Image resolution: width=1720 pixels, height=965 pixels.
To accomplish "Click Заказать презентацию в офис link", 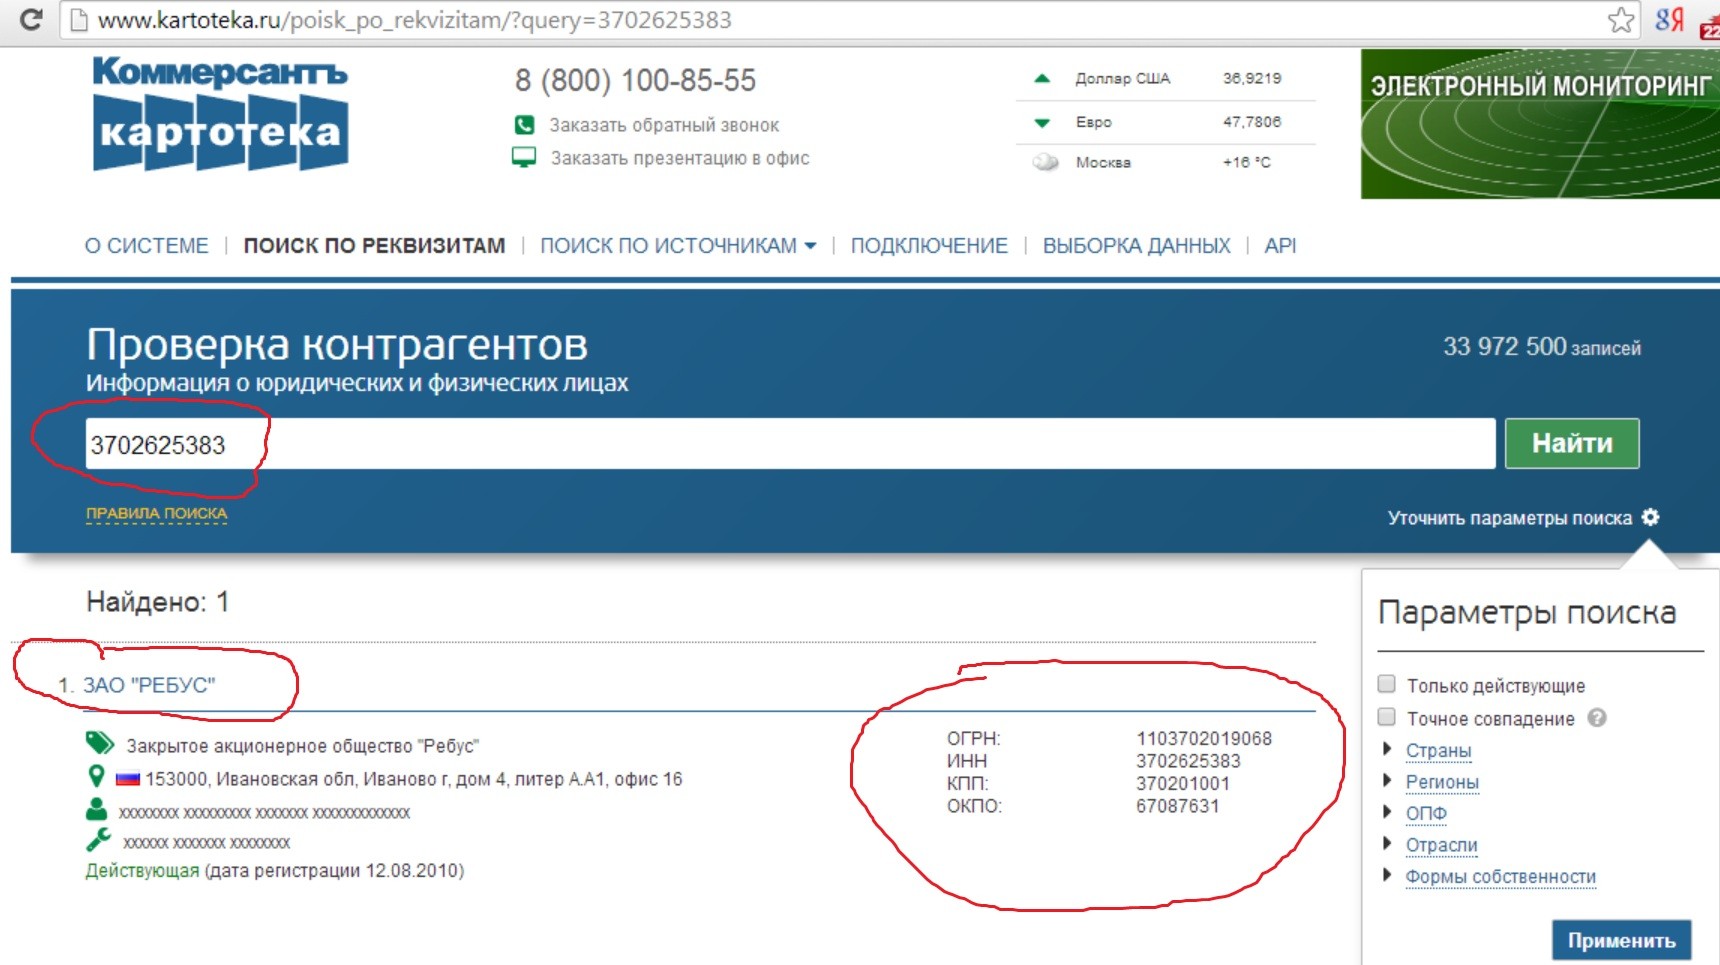I will (680, 158).
